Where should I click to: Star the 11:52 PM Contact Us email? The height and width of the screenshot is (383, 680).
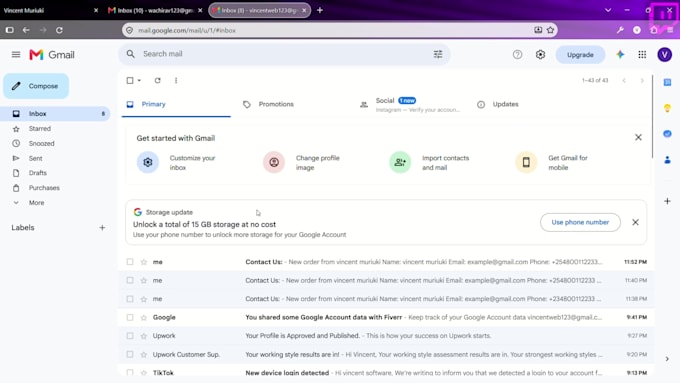point(144,262)
